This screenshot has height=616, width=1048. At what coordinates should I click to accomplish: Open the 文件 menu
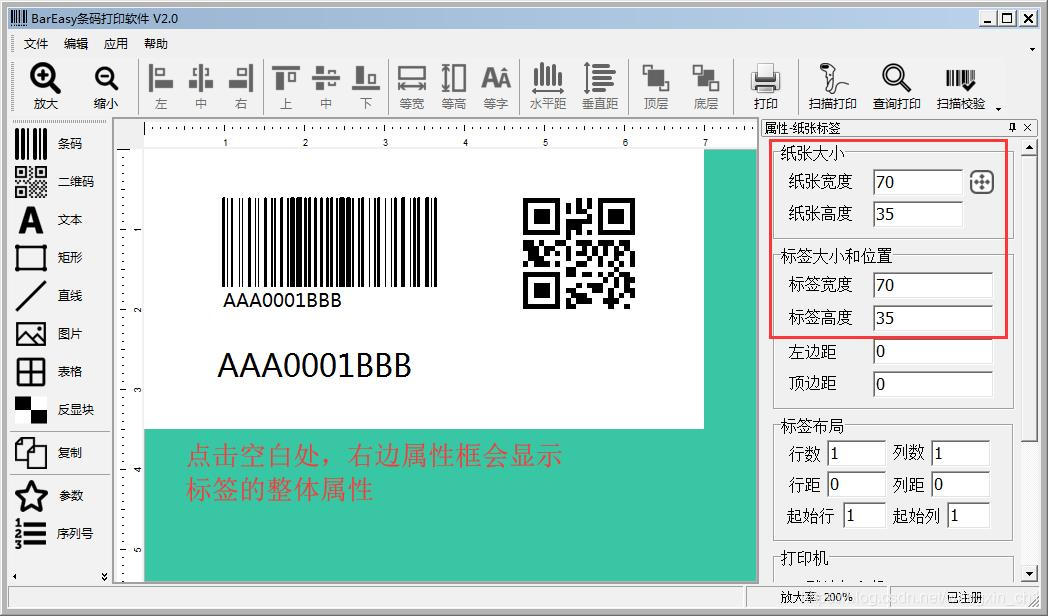(x=36, y=43)
